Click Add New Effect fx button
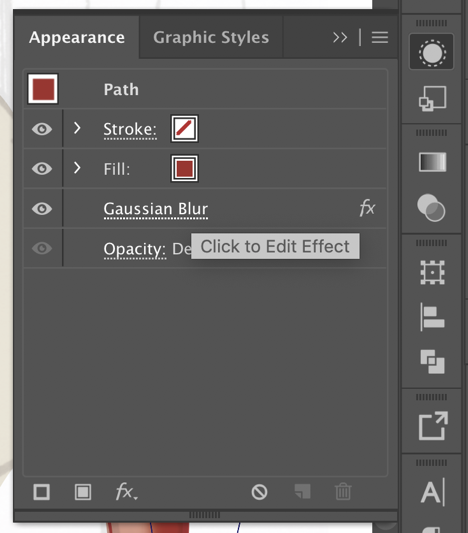 coord(126,492)
